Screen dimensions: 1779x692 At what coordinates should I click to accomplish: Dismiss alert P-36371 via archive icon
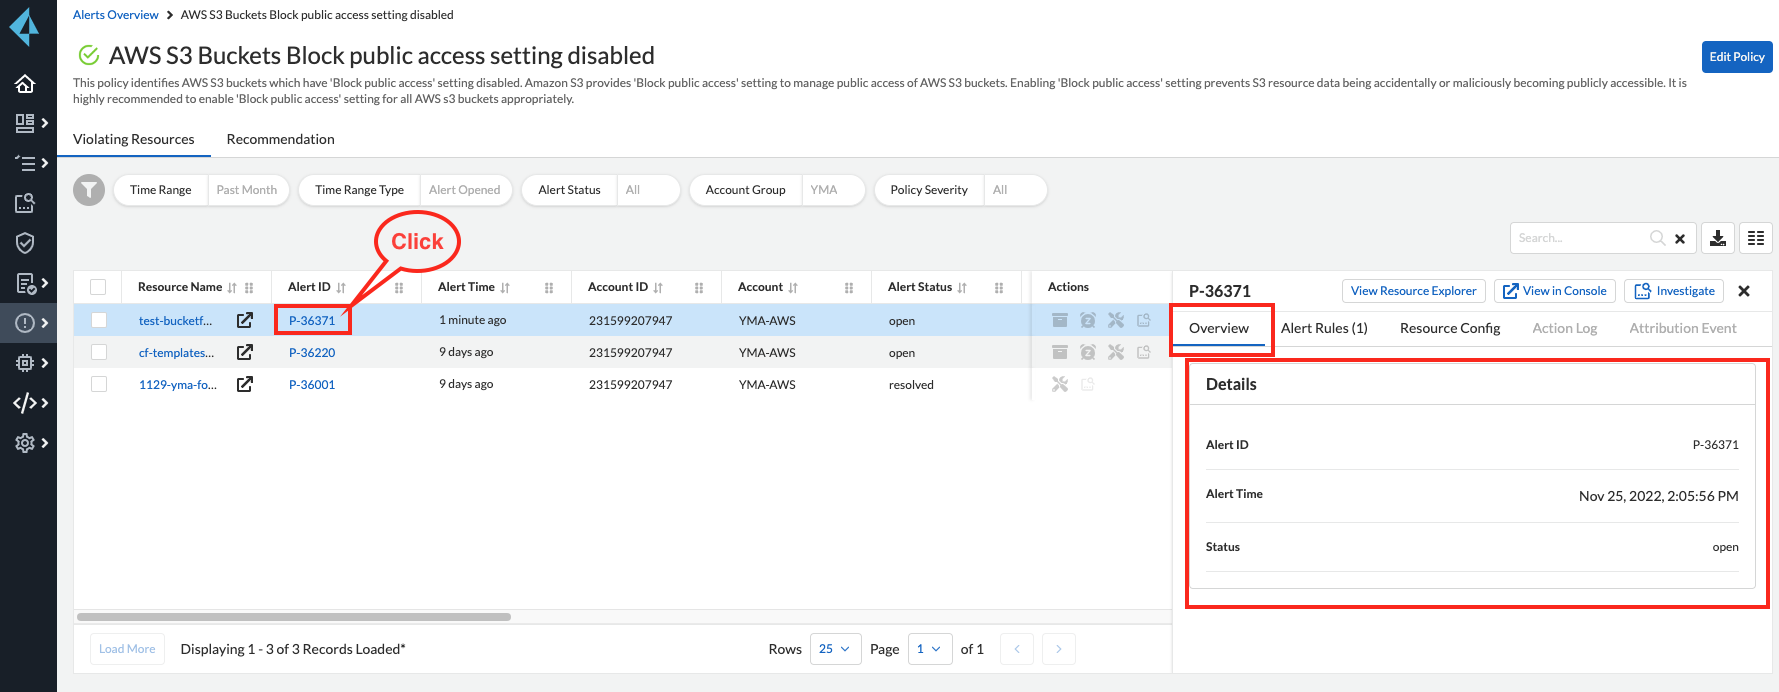(x=1060, y=321)
